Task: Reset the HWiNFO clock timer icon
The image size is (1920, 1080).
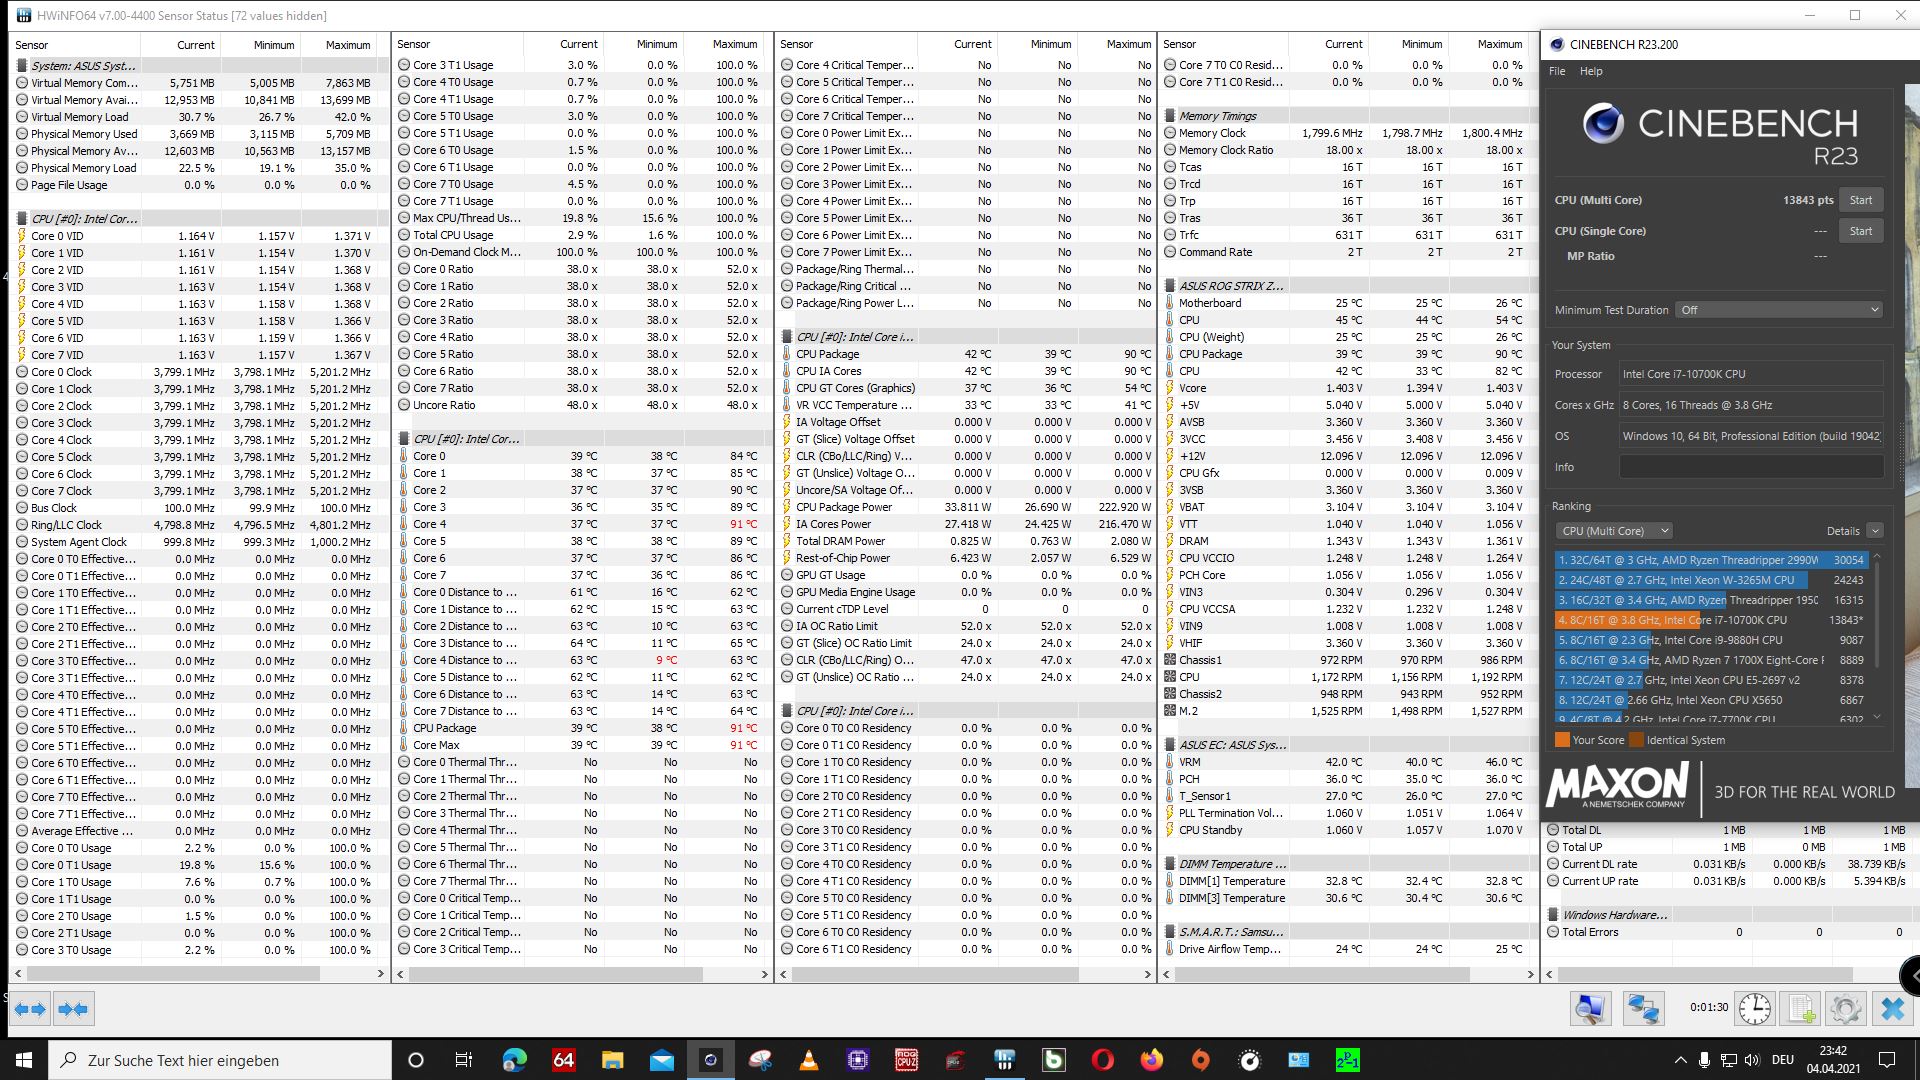Action: pos(1755,1009)
